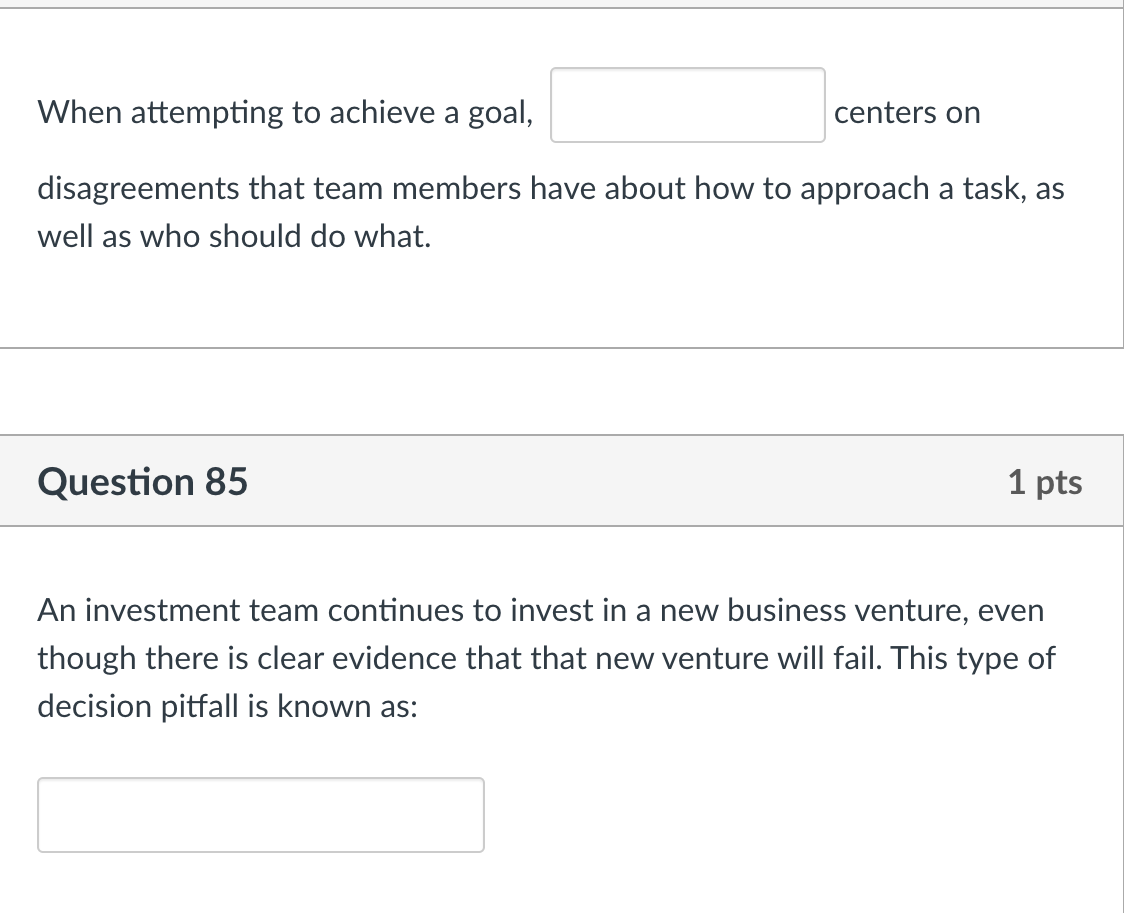Click the text "decision pitfall is known as:"
Image resolution: width=1124 pixels, height=913 pixels.
point(228,706)
